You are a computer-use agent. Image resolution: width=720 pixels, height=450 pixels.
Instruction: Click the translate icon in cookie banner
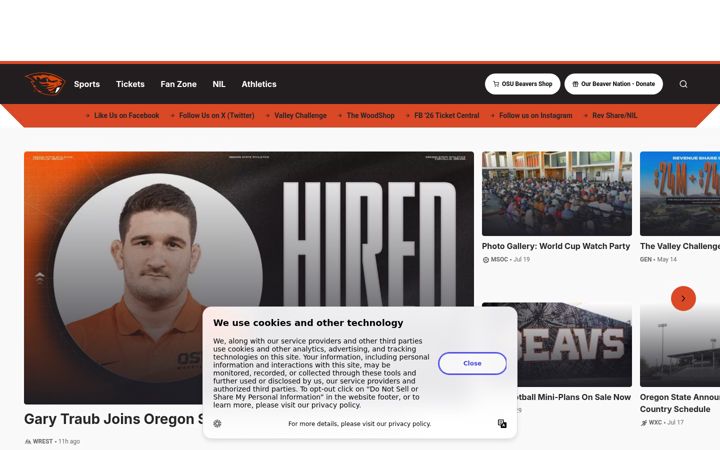(502, 423)
